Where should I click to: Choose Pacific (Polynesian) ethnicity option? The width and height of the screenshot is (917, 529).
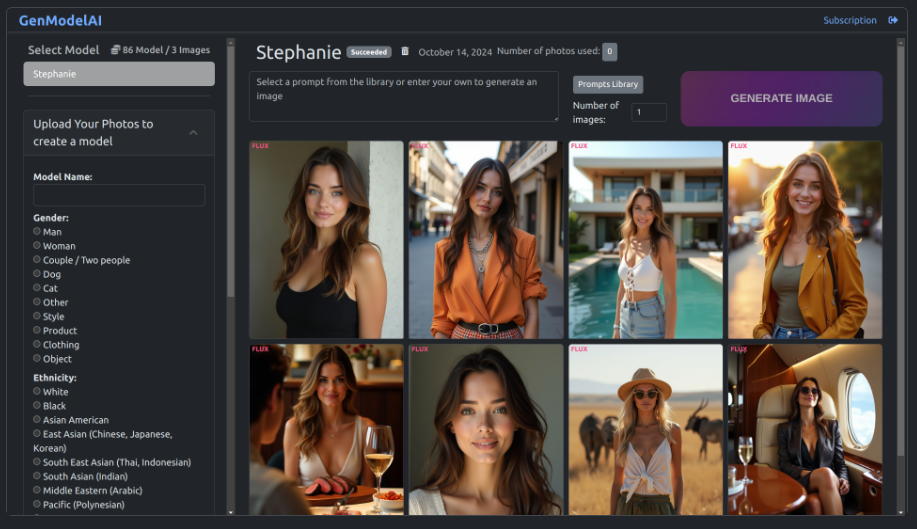(37, 504)
